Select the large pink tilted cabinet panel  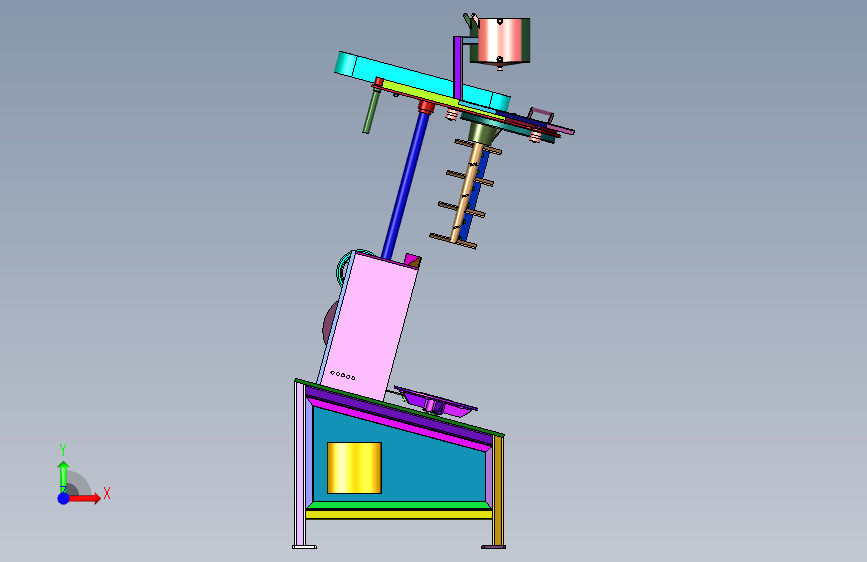pos(369,327)
